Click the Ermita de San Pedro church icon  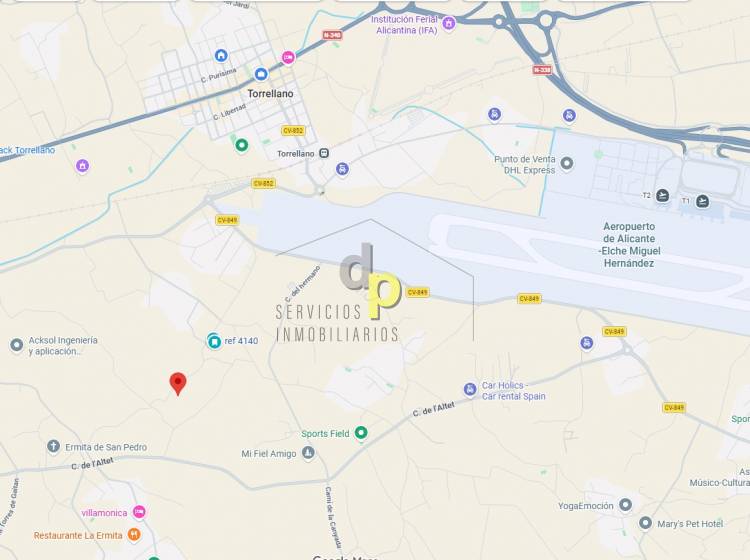pyautogui.click(x=53, y=447)
